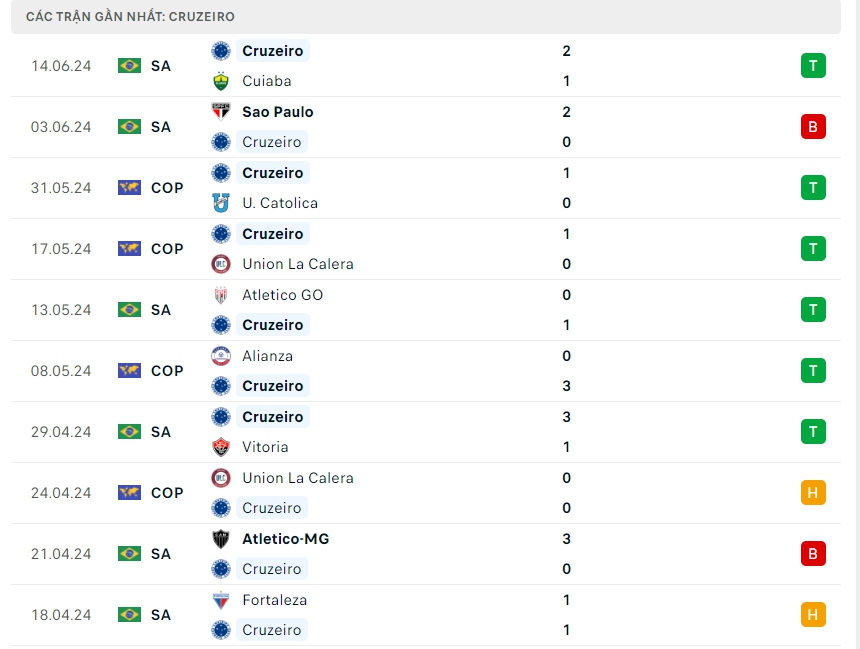This screenshot has height=649, width=860.
Task: Click the Vitoria club crest
Action: tap(221, 447)
